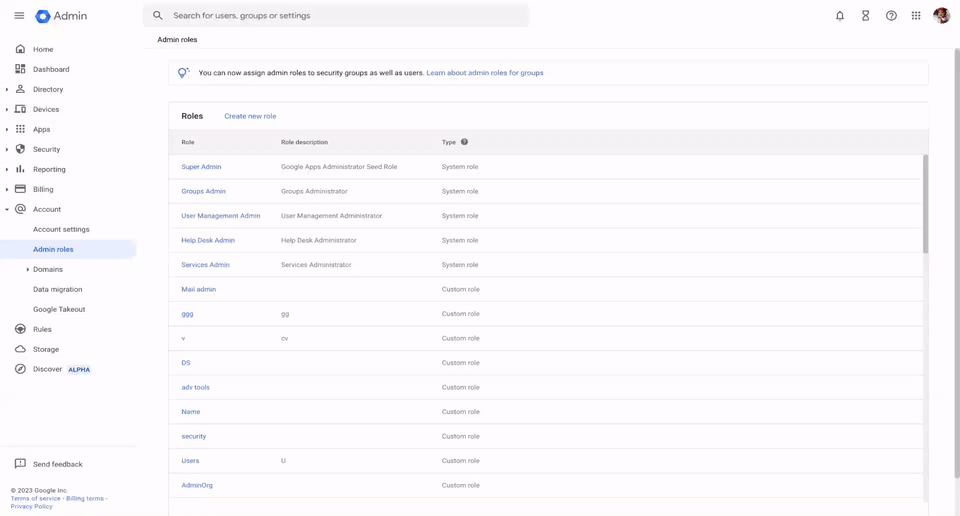The width and height of the screenshot is (960, 516).
Task: Click the Reporting bar chart icon
Action: [x=20, y=169]
